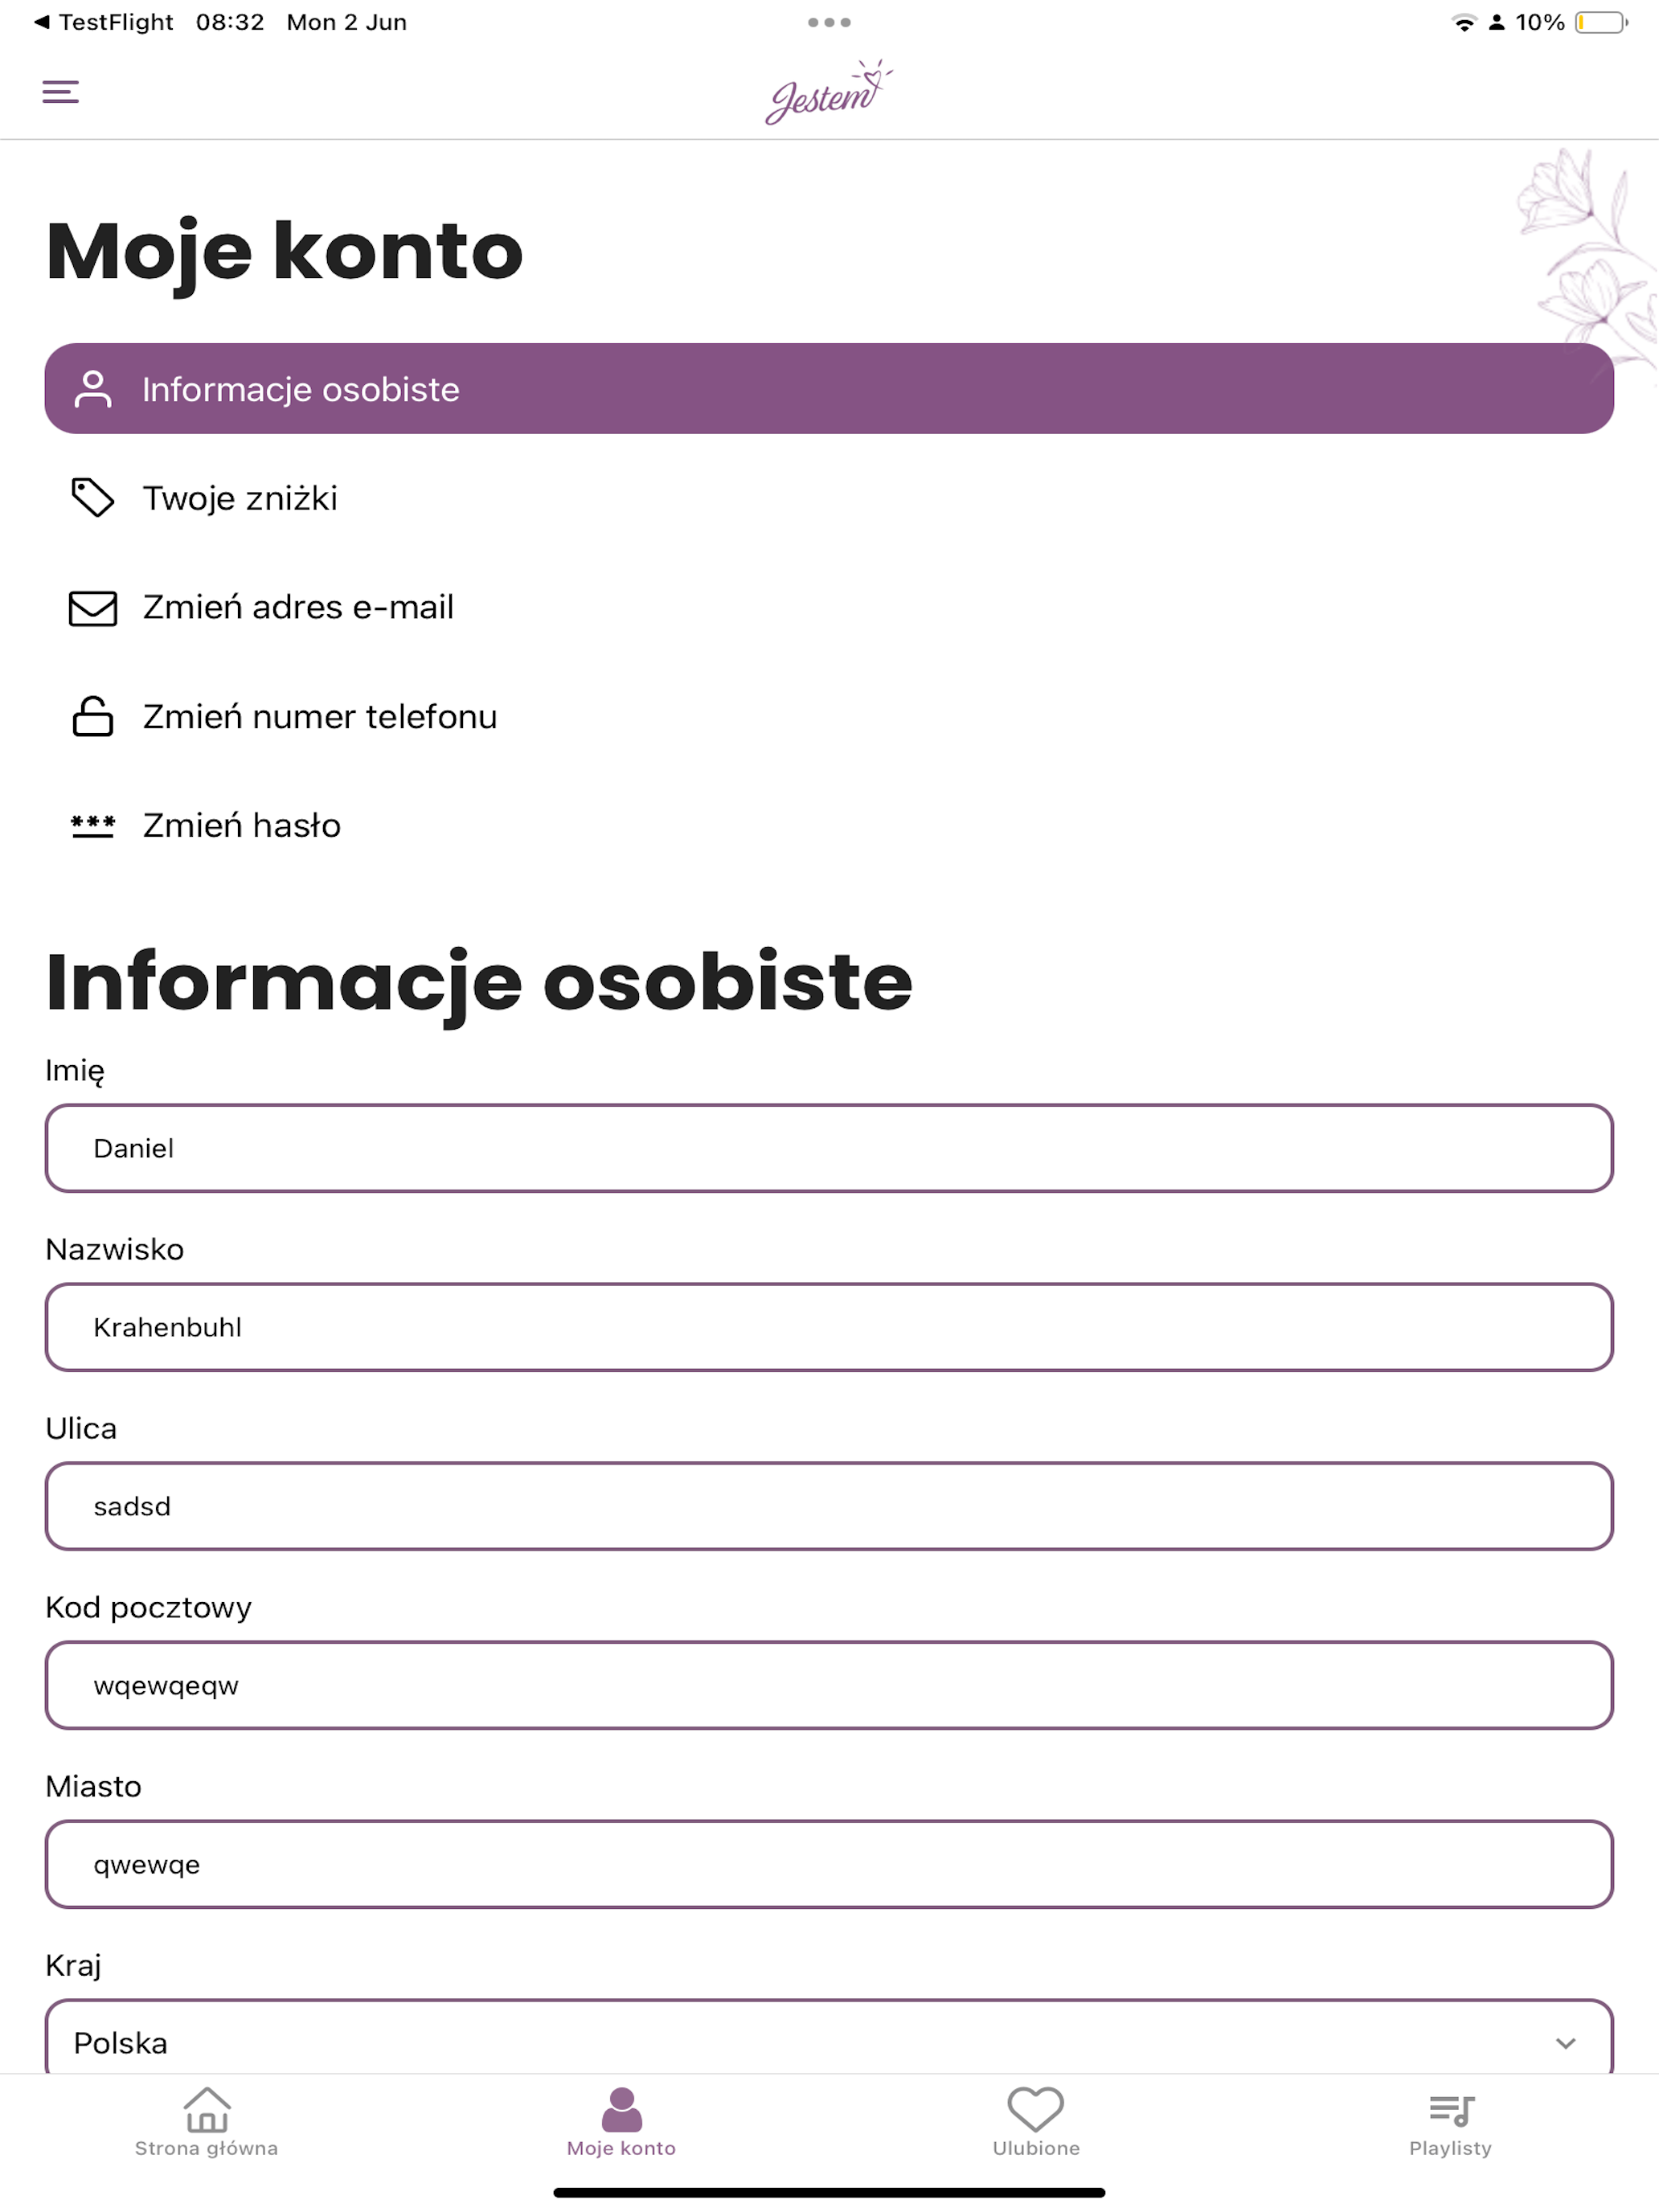This screenshot has height=2212, width=1659.
Task: Click into the Kod pocztowy field
Action: (x=829, y=1685)
